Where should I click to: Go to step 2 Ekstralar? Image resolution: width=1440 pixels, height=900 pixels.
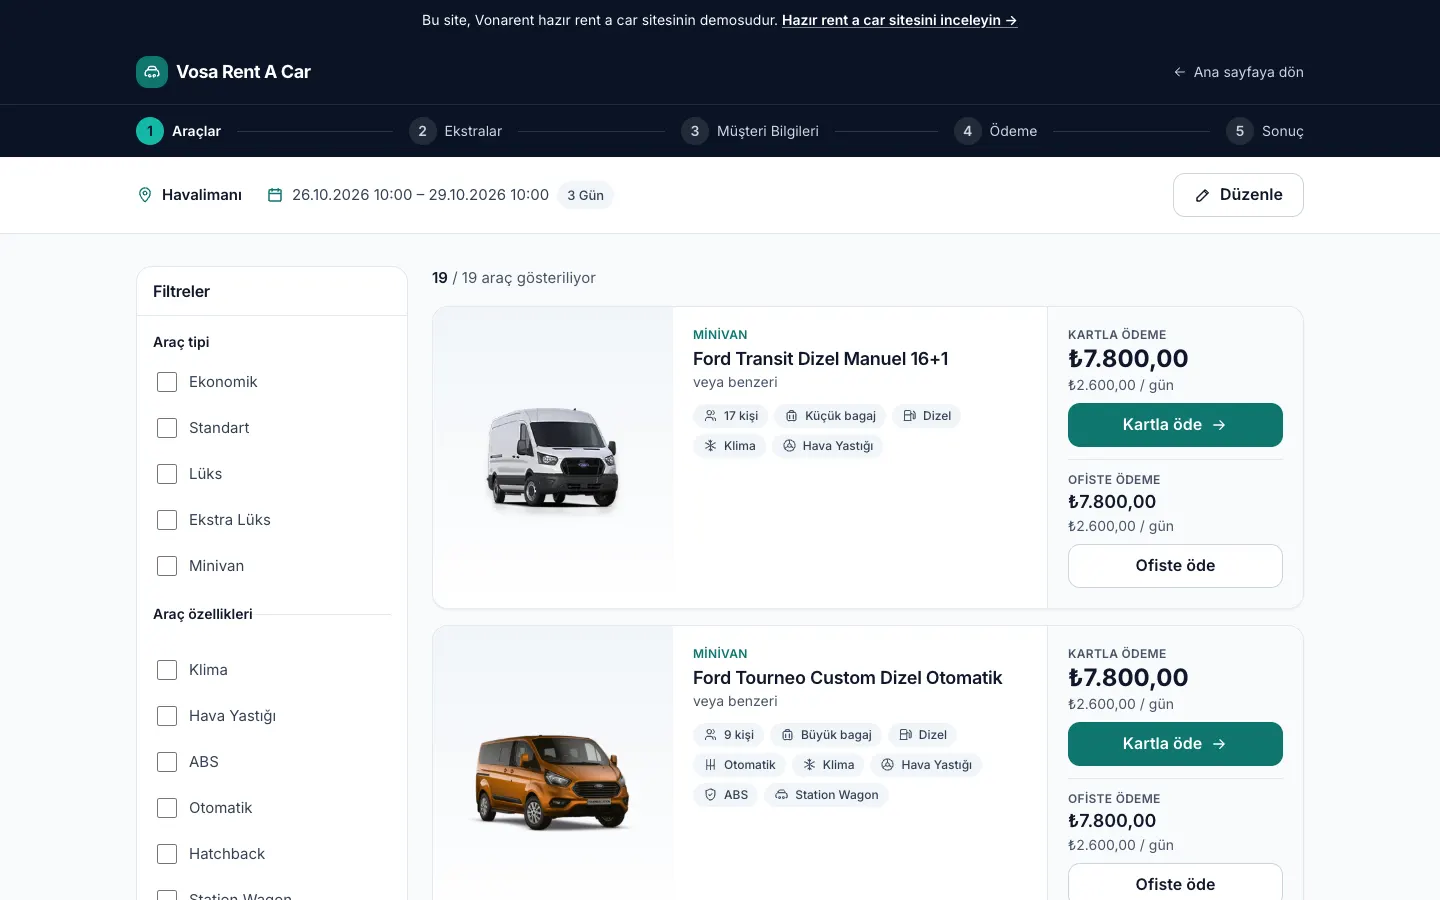click(455, 131)
